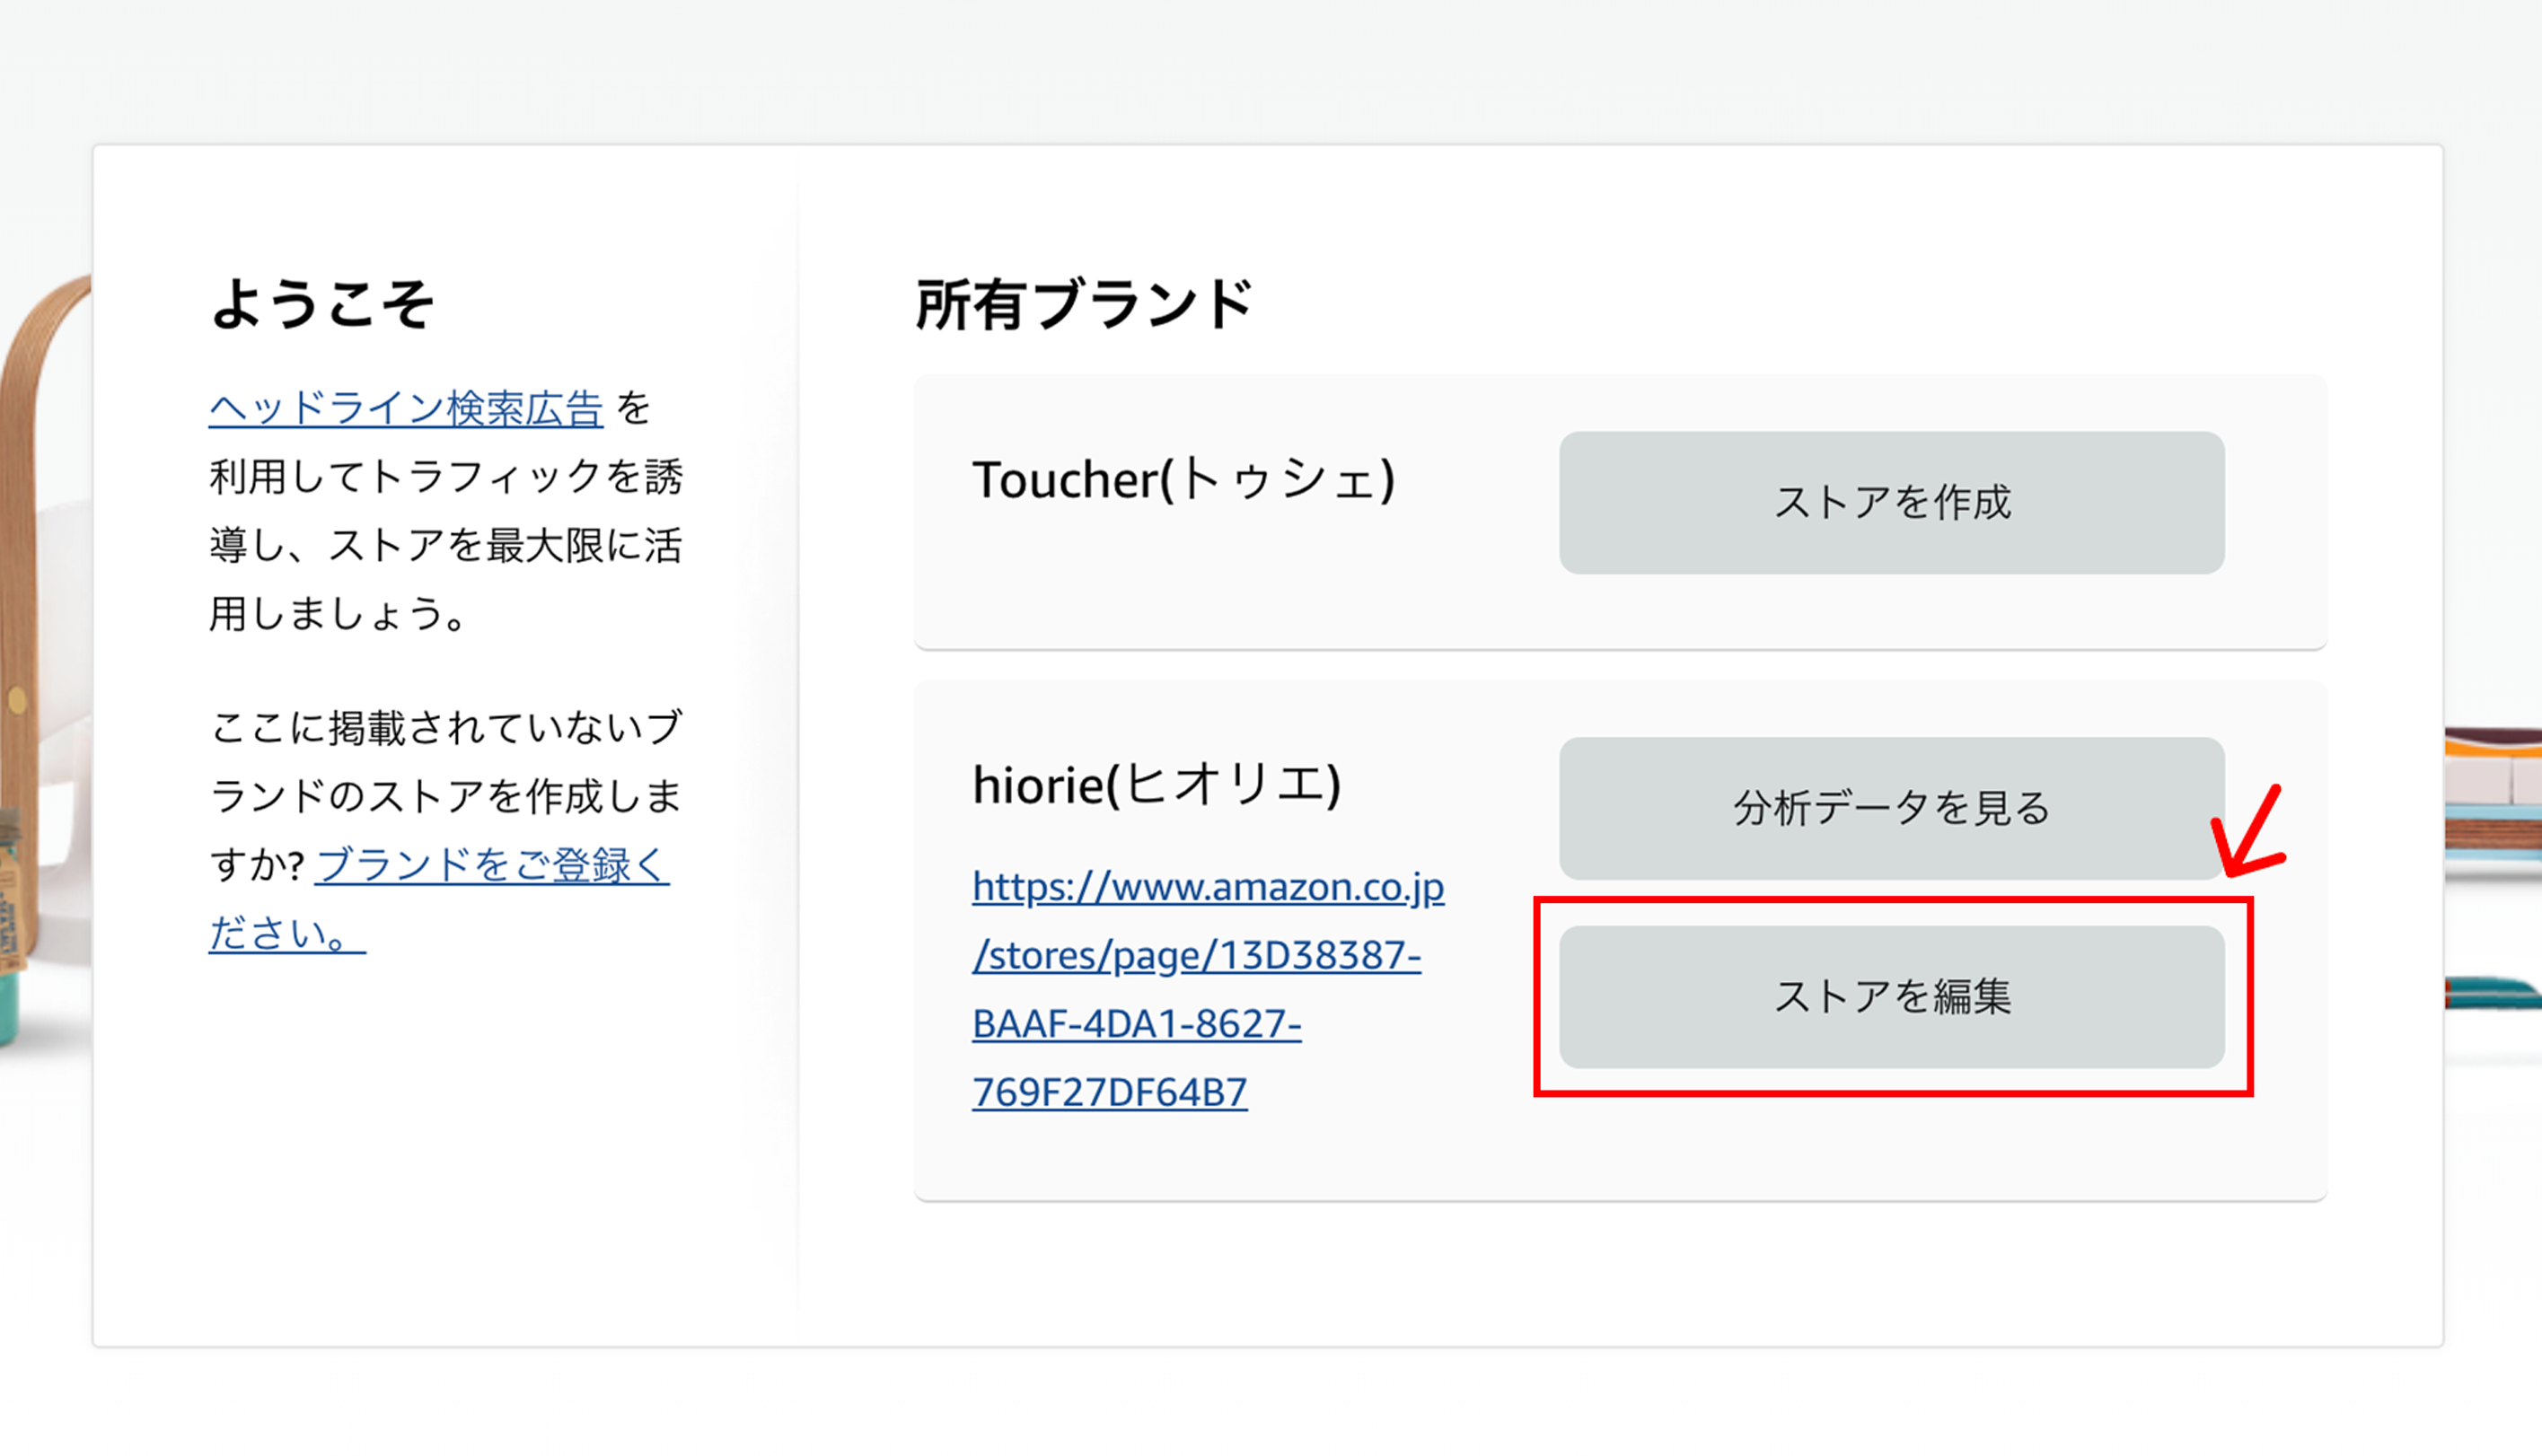Follow the ブランドをご登録ください link
The width and height of the screenshot is (2542, 1456).
click(x=439, y=898)
